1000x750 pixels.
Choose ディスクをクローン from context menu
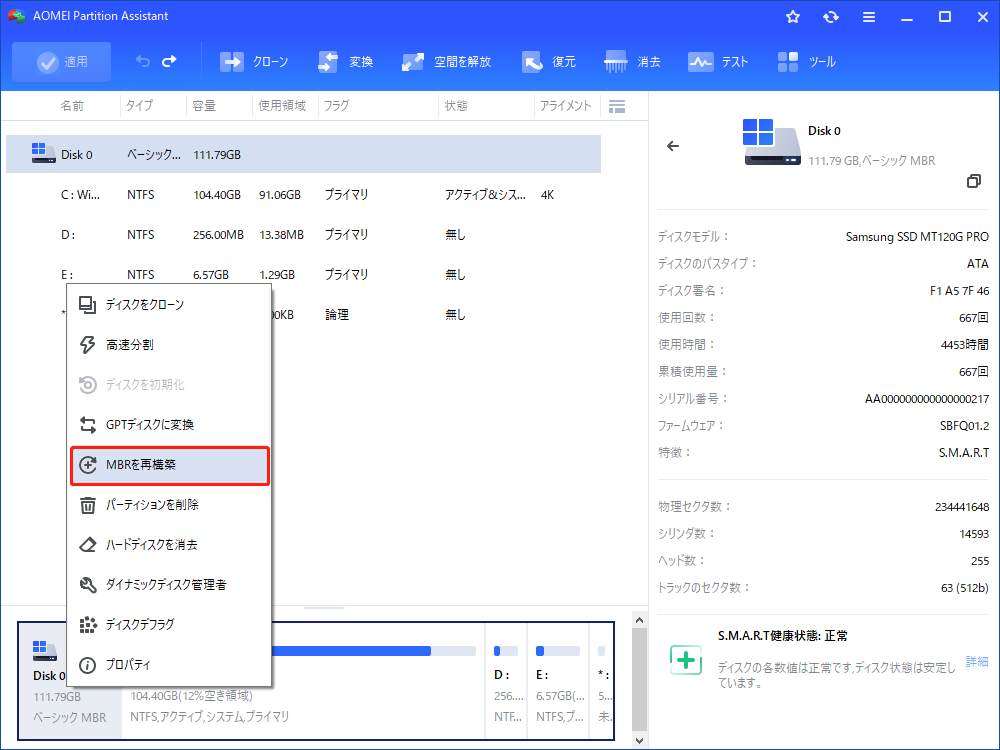[170, 305]
